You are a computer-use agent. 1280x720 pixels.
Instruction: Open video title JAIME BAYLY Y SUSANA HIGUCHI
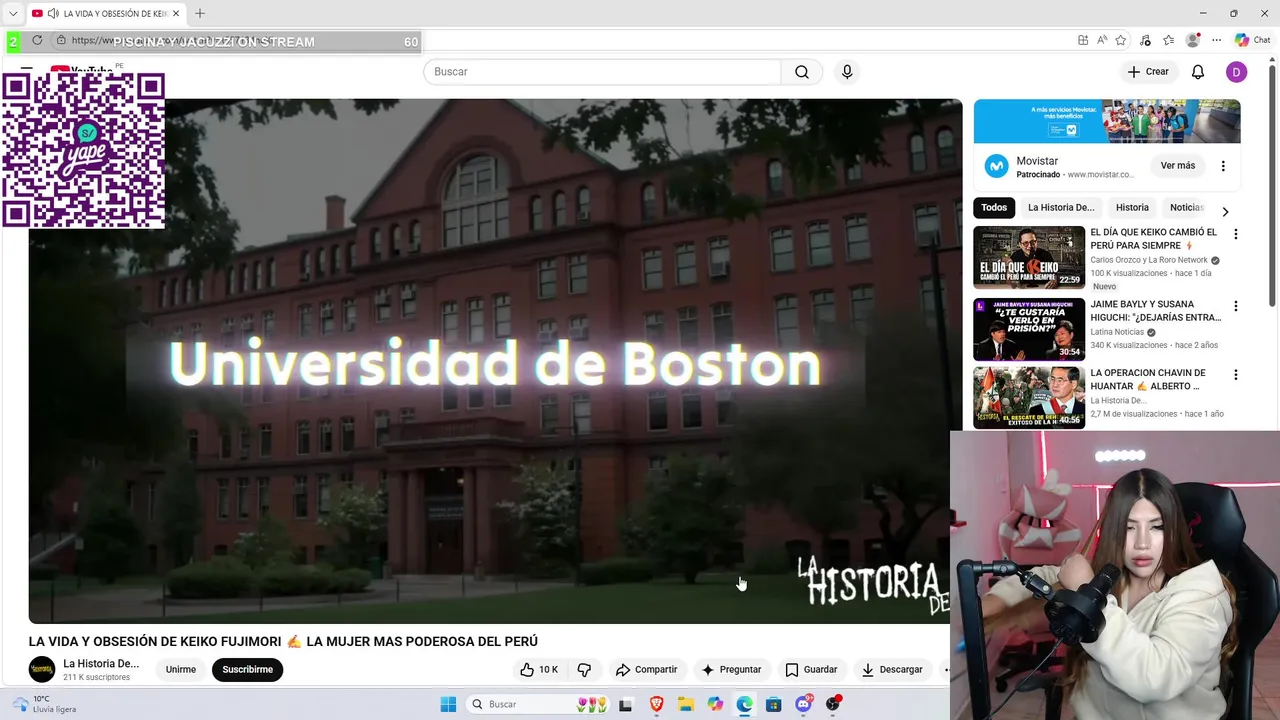coord(1156,310)
